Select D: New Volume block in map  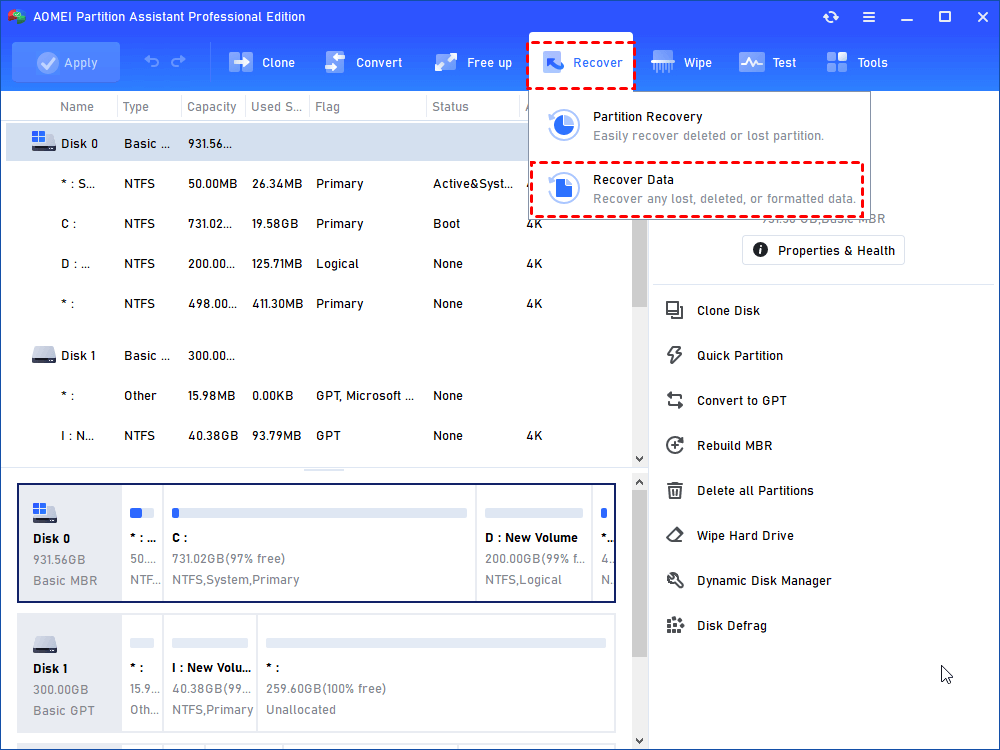coord(534,543)
